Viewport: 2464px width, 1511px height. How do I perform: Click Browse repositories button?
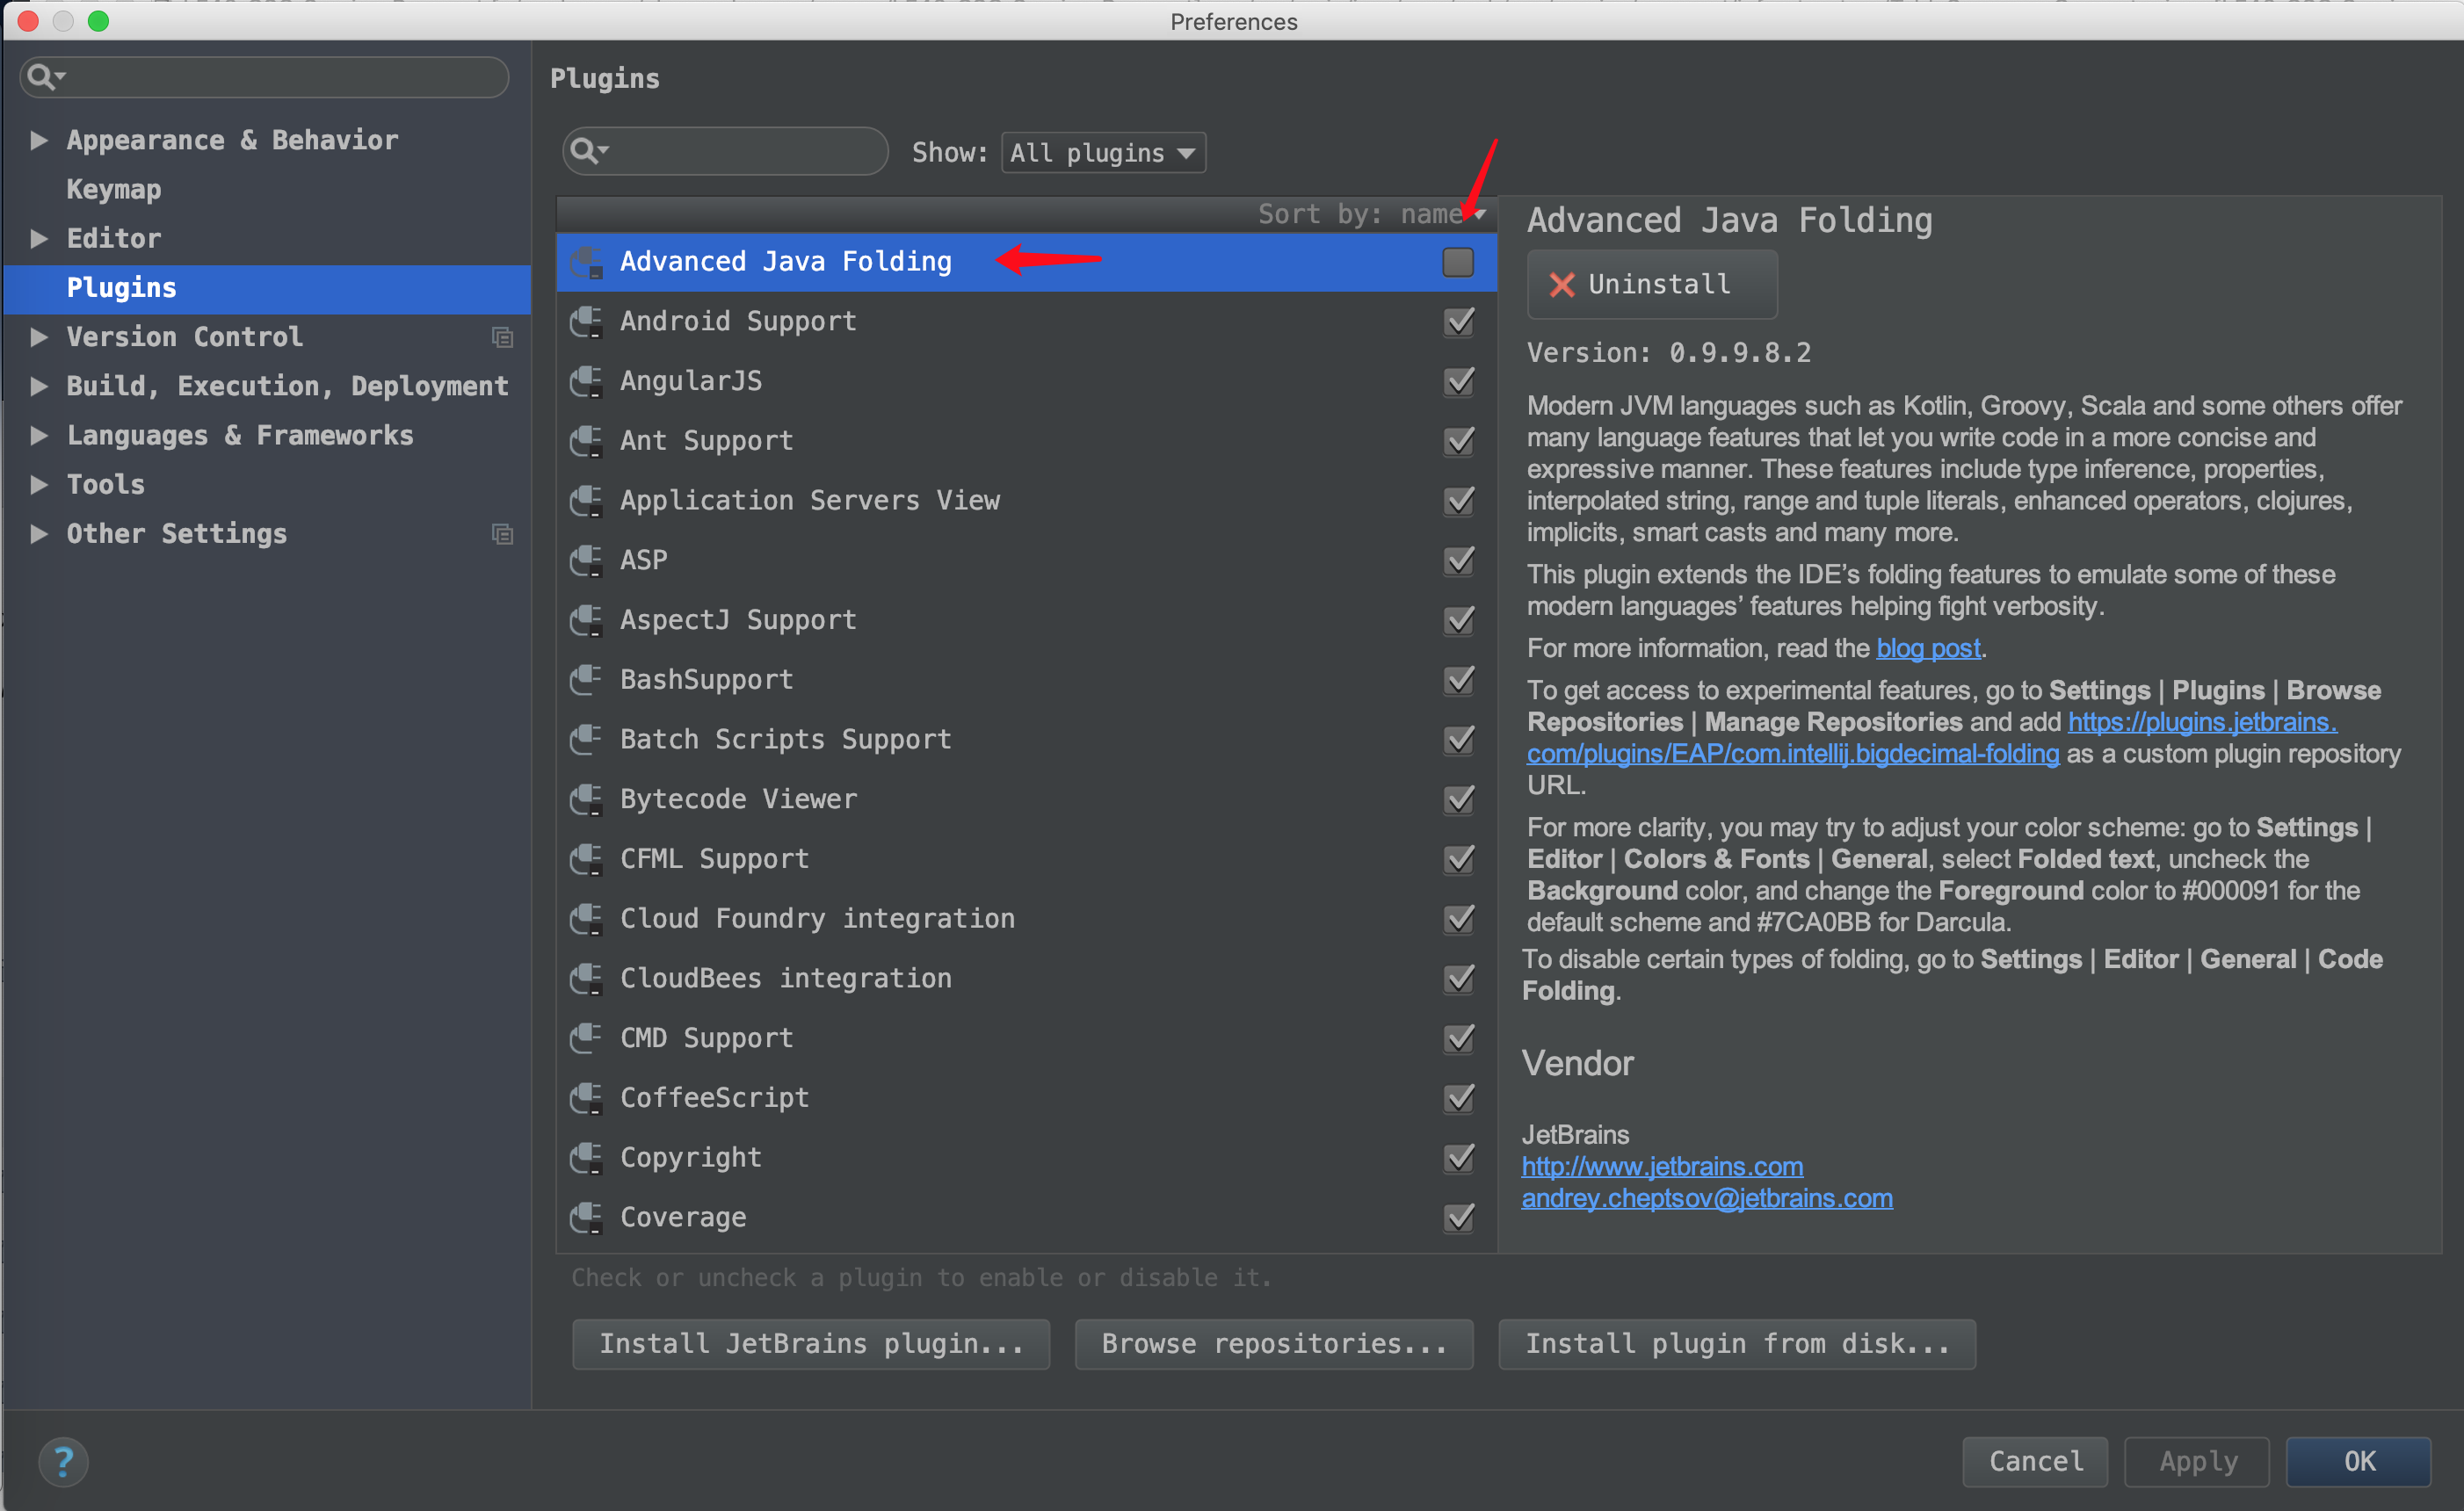(x=1274, y=1344)
